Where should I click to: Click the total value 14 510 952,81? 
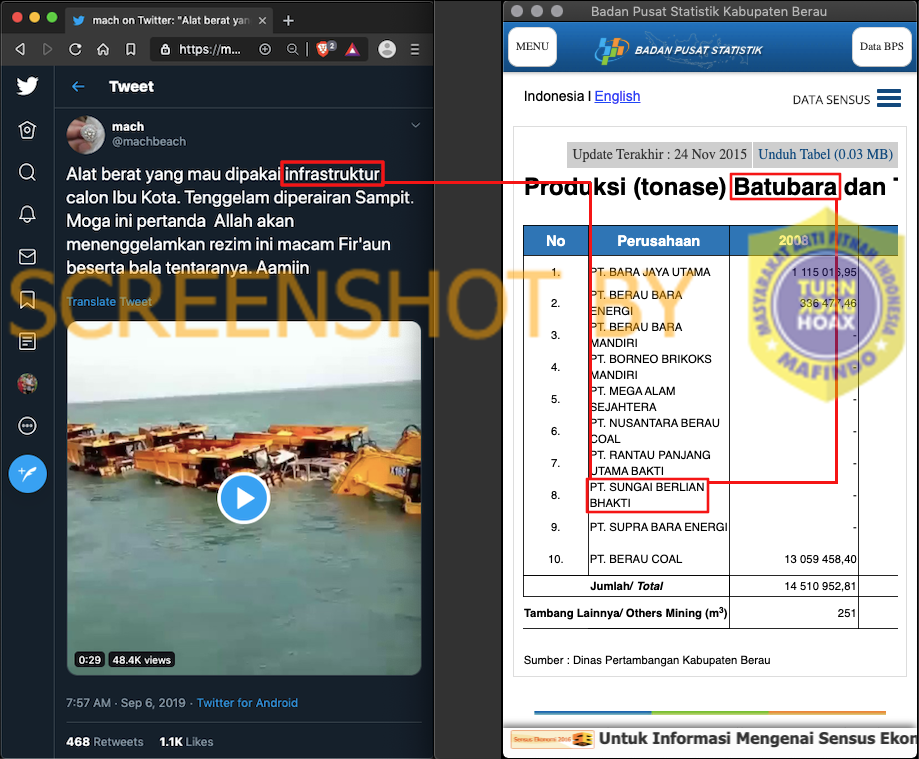[820, 586]
